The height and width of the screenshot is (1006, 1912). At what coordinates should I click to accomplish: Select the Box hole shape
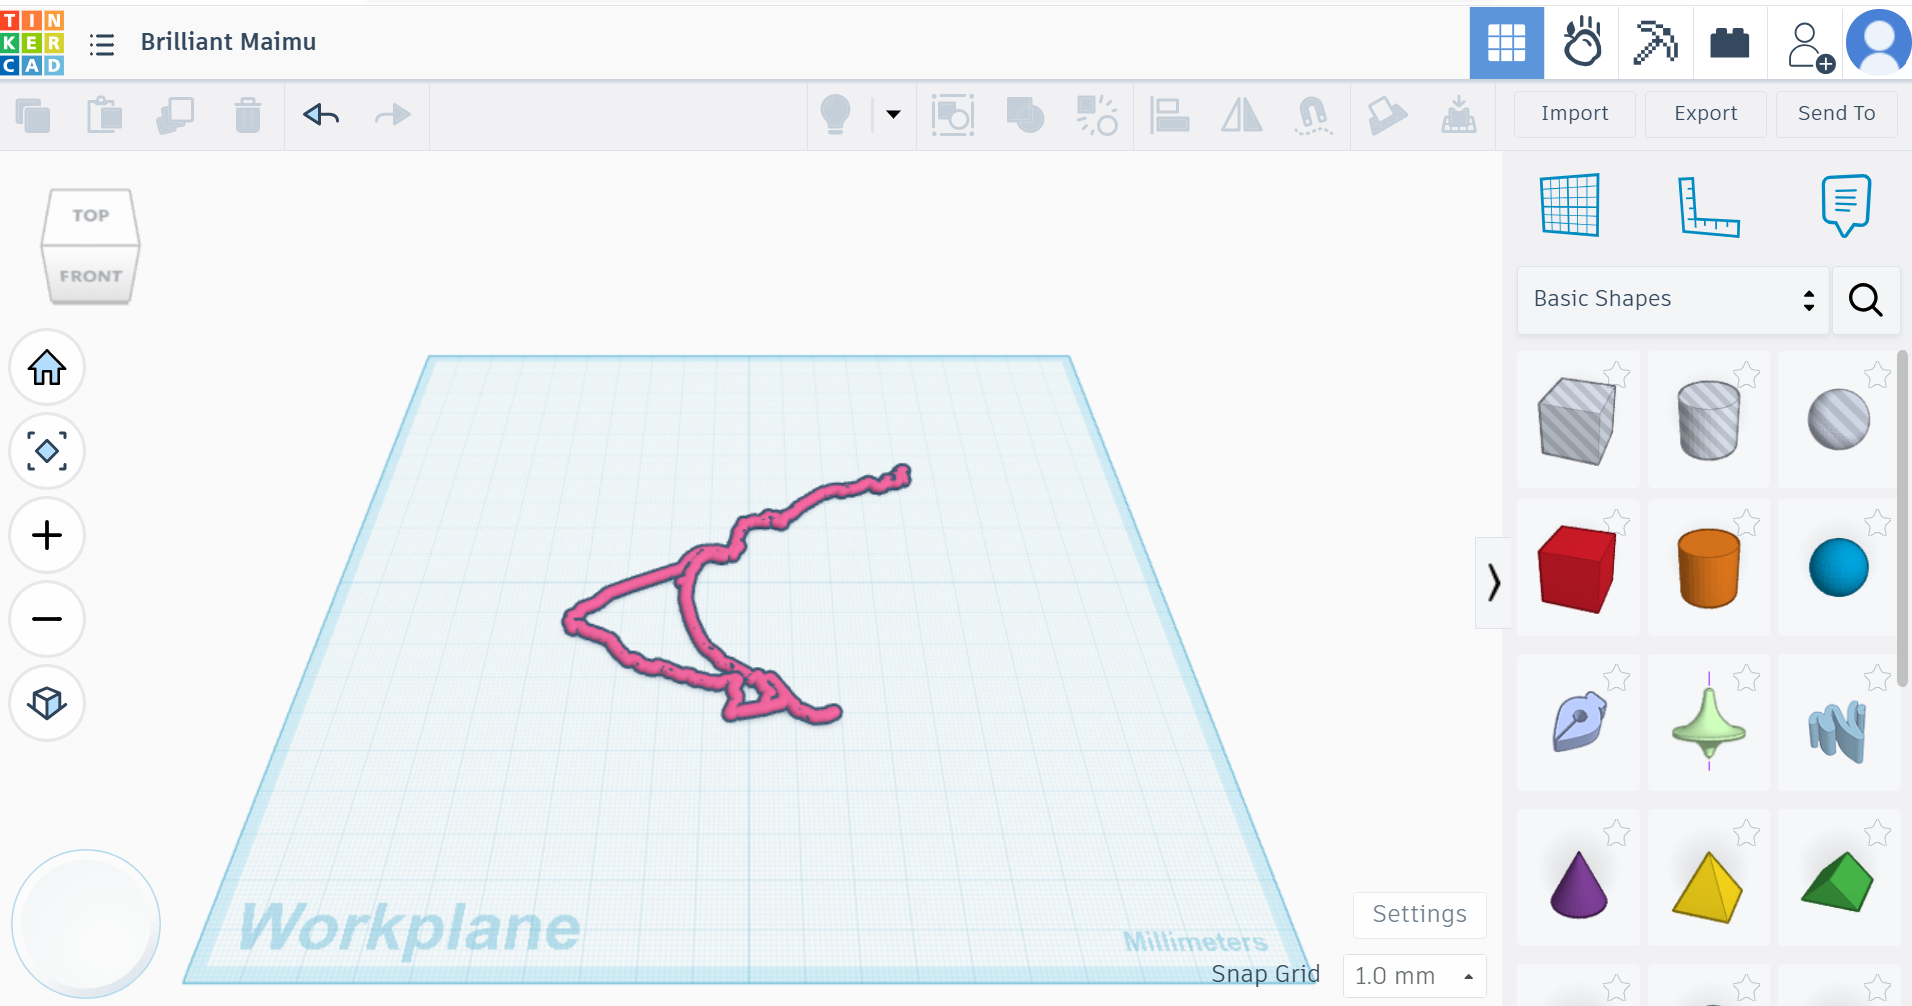click(x=1577, y=420)
